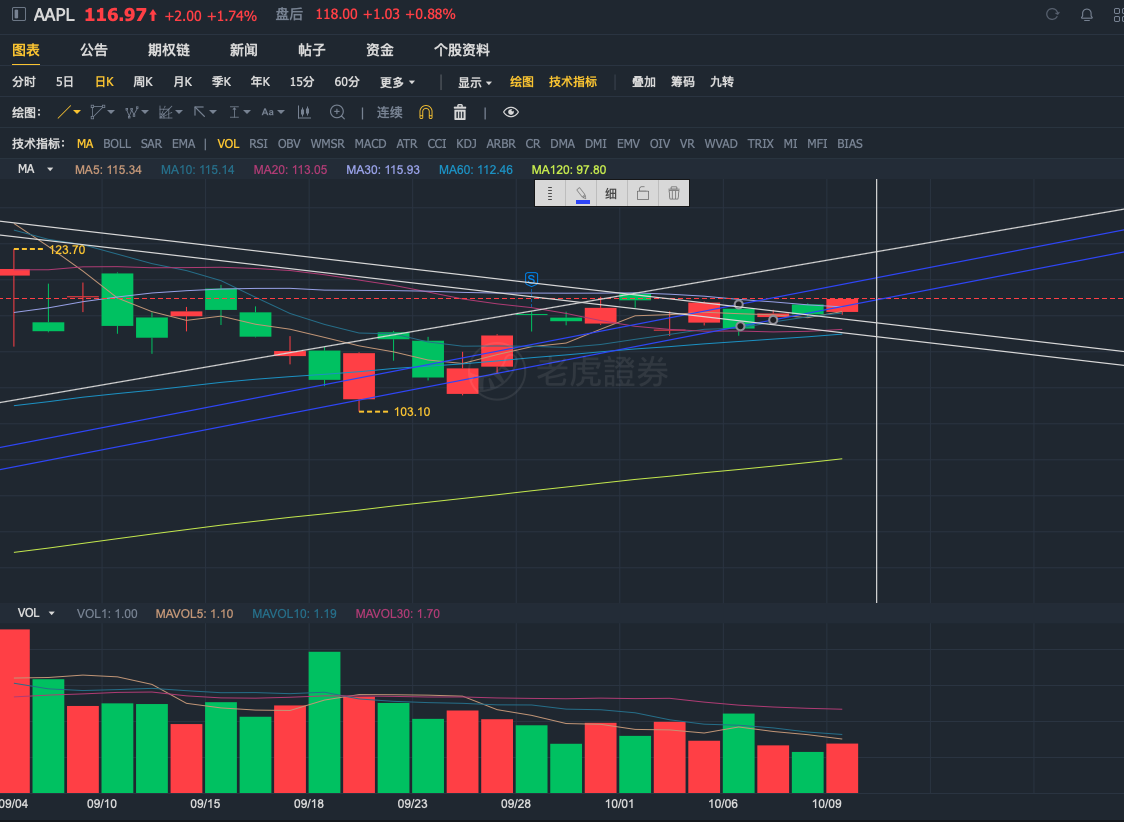Delete all drawings with the trash icon

460,113
